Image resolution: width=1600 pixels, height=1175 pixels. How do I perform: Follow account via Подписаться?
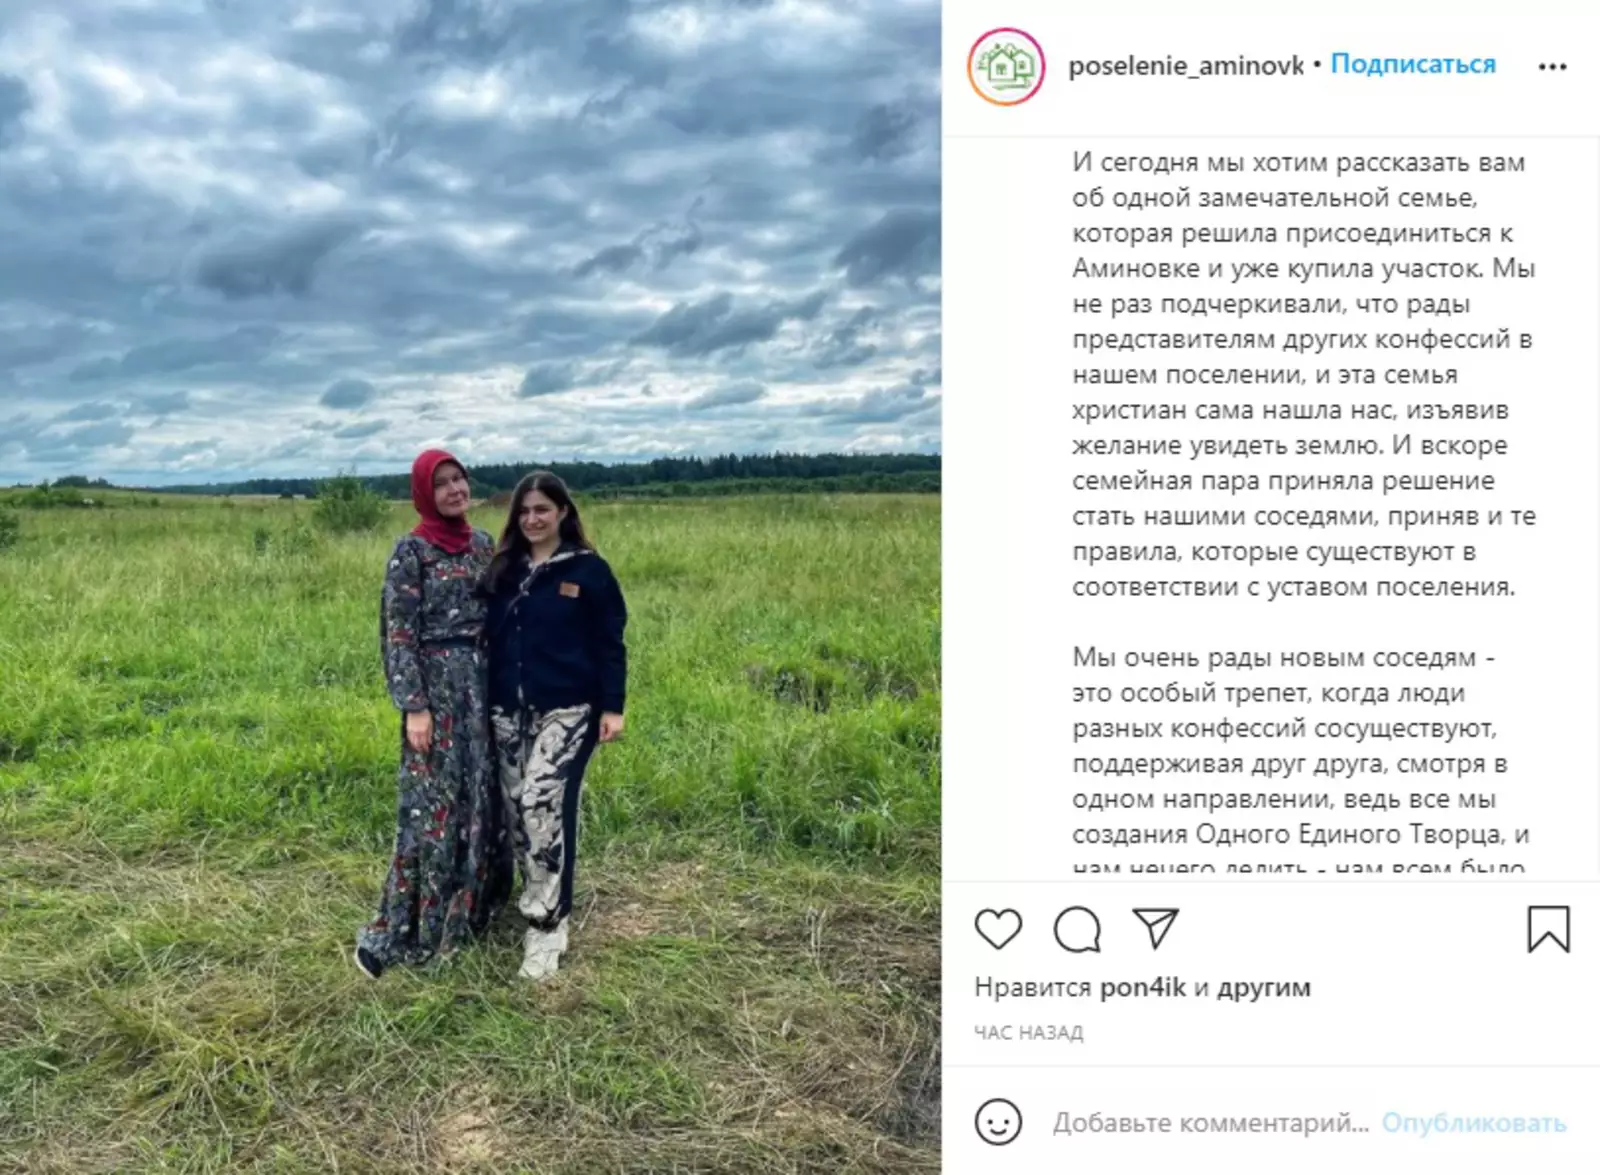(1413, 65)
